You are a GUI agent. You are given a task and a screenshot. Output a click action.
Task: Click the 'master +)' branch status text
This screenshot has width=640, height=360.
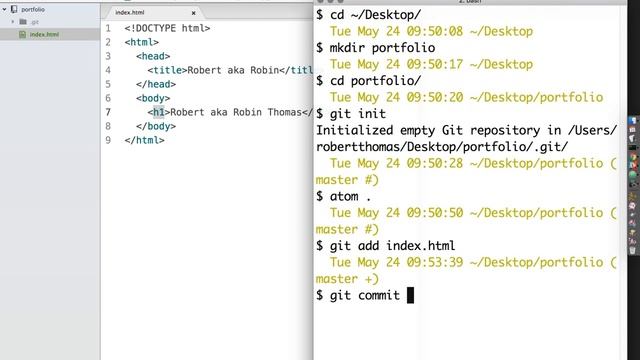[347, 279]
